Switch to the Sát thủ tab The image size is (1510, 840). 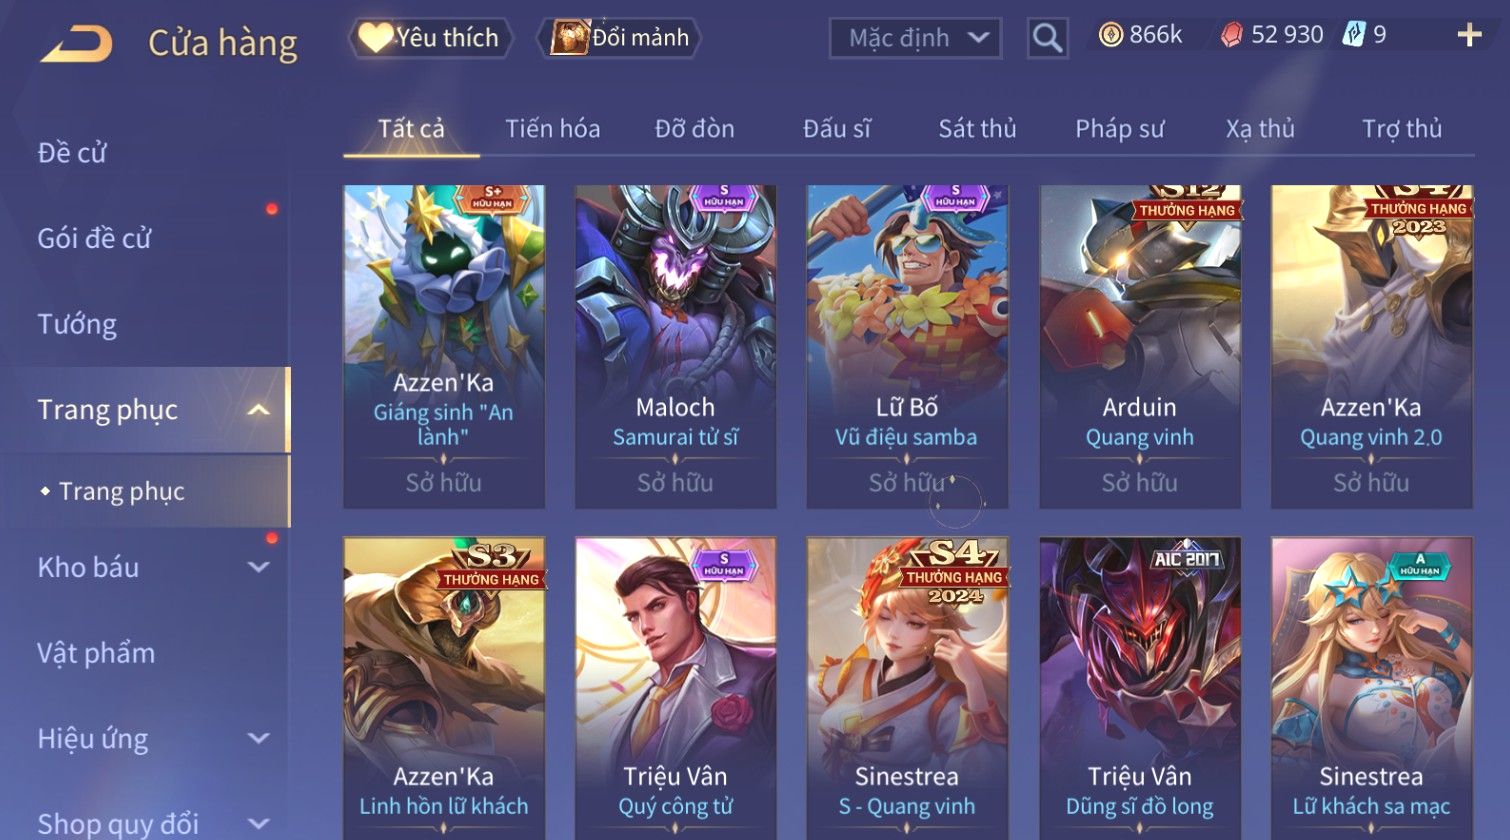[x=977, y=129]
